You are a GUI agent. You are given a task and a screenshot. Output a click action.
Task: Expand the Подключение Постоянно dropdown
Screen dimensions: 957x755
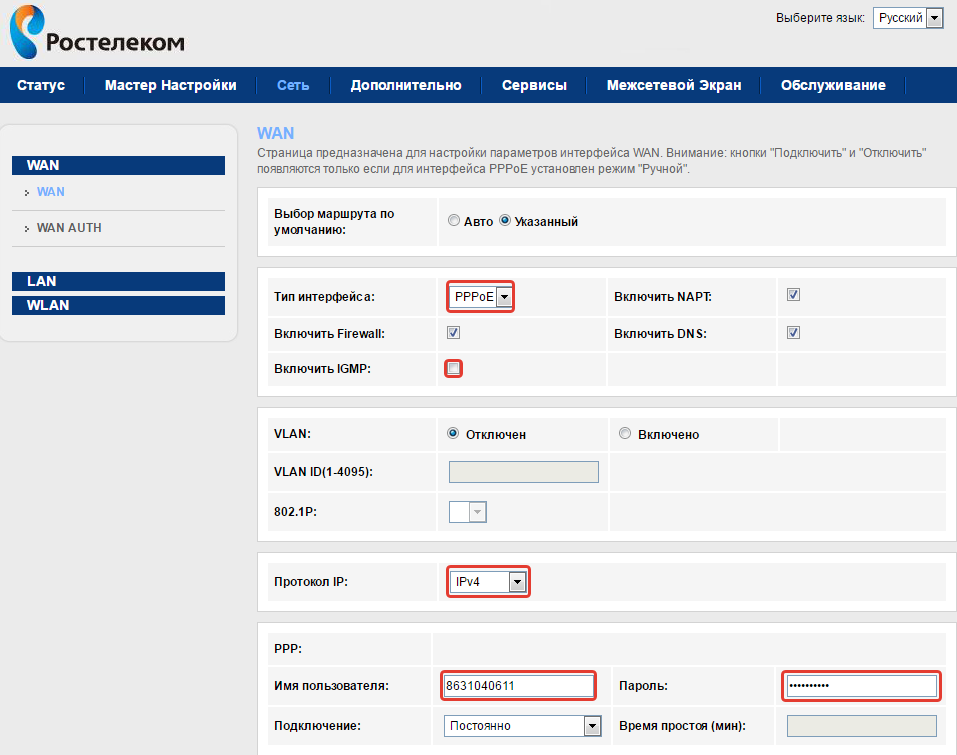(522, 726)
